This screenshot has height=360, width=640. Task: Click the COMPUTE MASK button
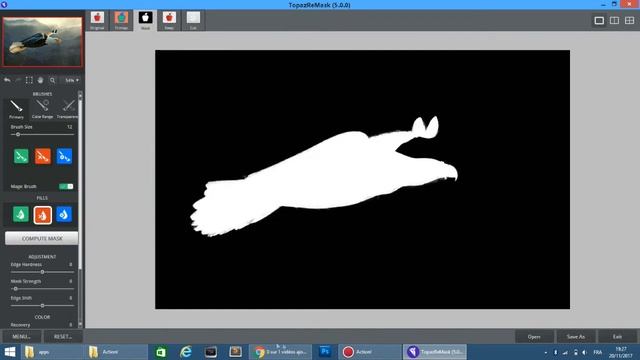[x=42, y=238]
